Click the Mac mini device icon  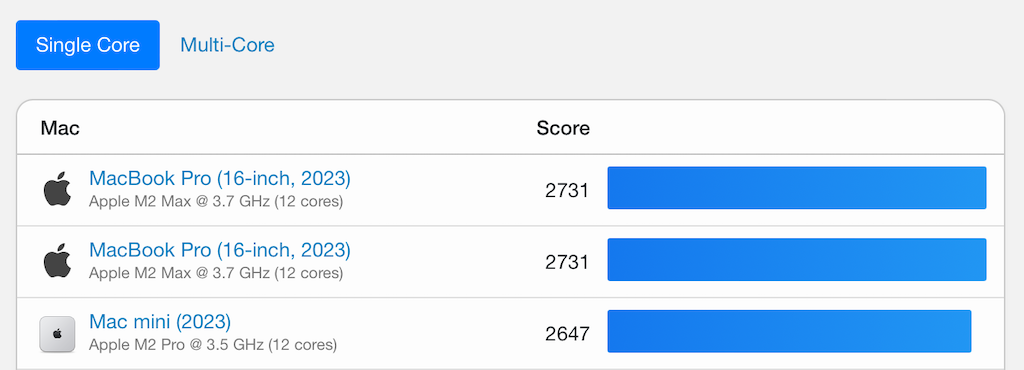click(x=57, y=334)
